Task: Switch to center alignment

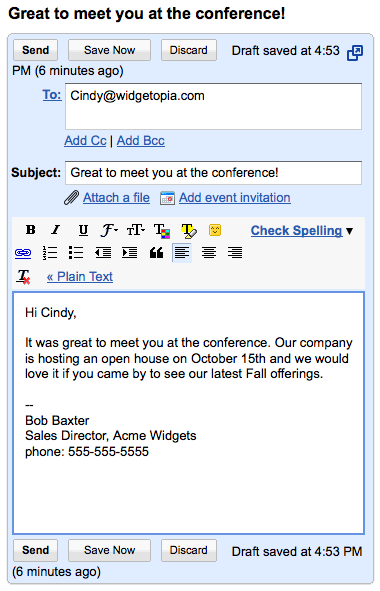Action: 208,253
